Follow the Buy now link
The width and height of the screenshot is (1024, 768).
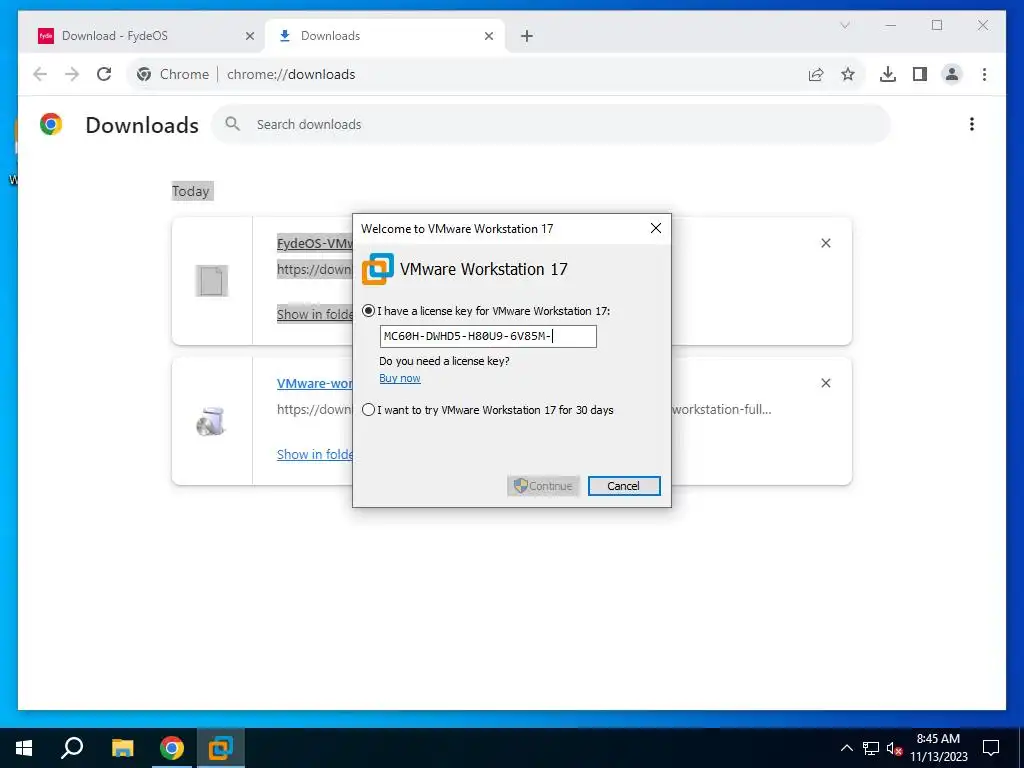click(x=400, y=378)
